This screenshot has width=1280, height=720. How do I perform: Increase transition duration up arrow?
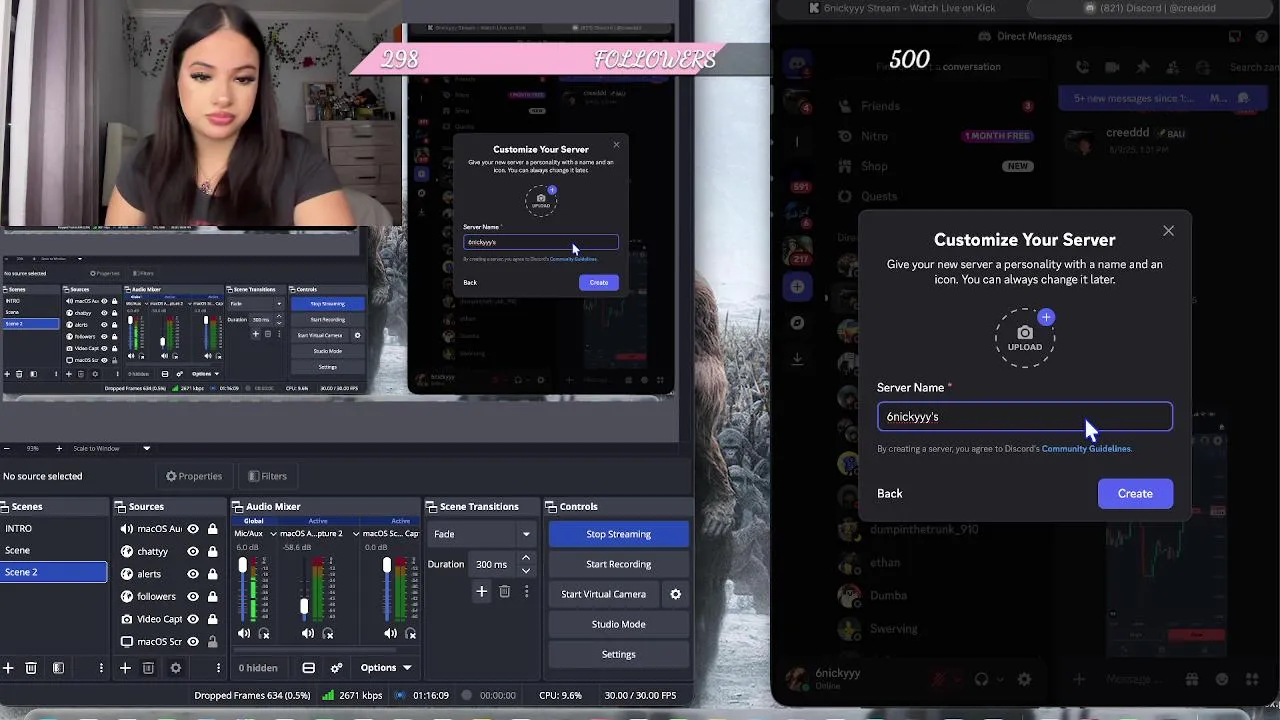coord(526,558)
